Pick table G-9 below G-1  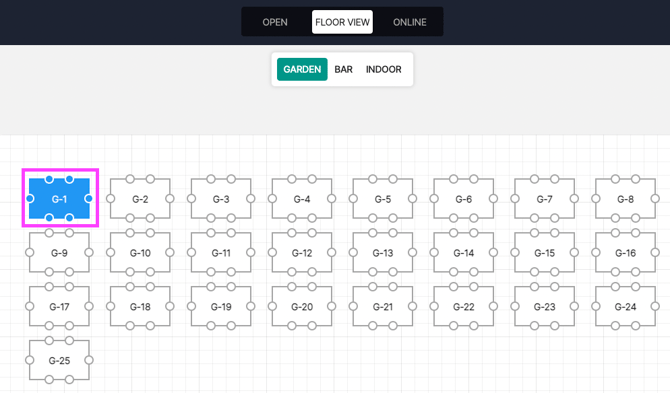click(59, 252)
